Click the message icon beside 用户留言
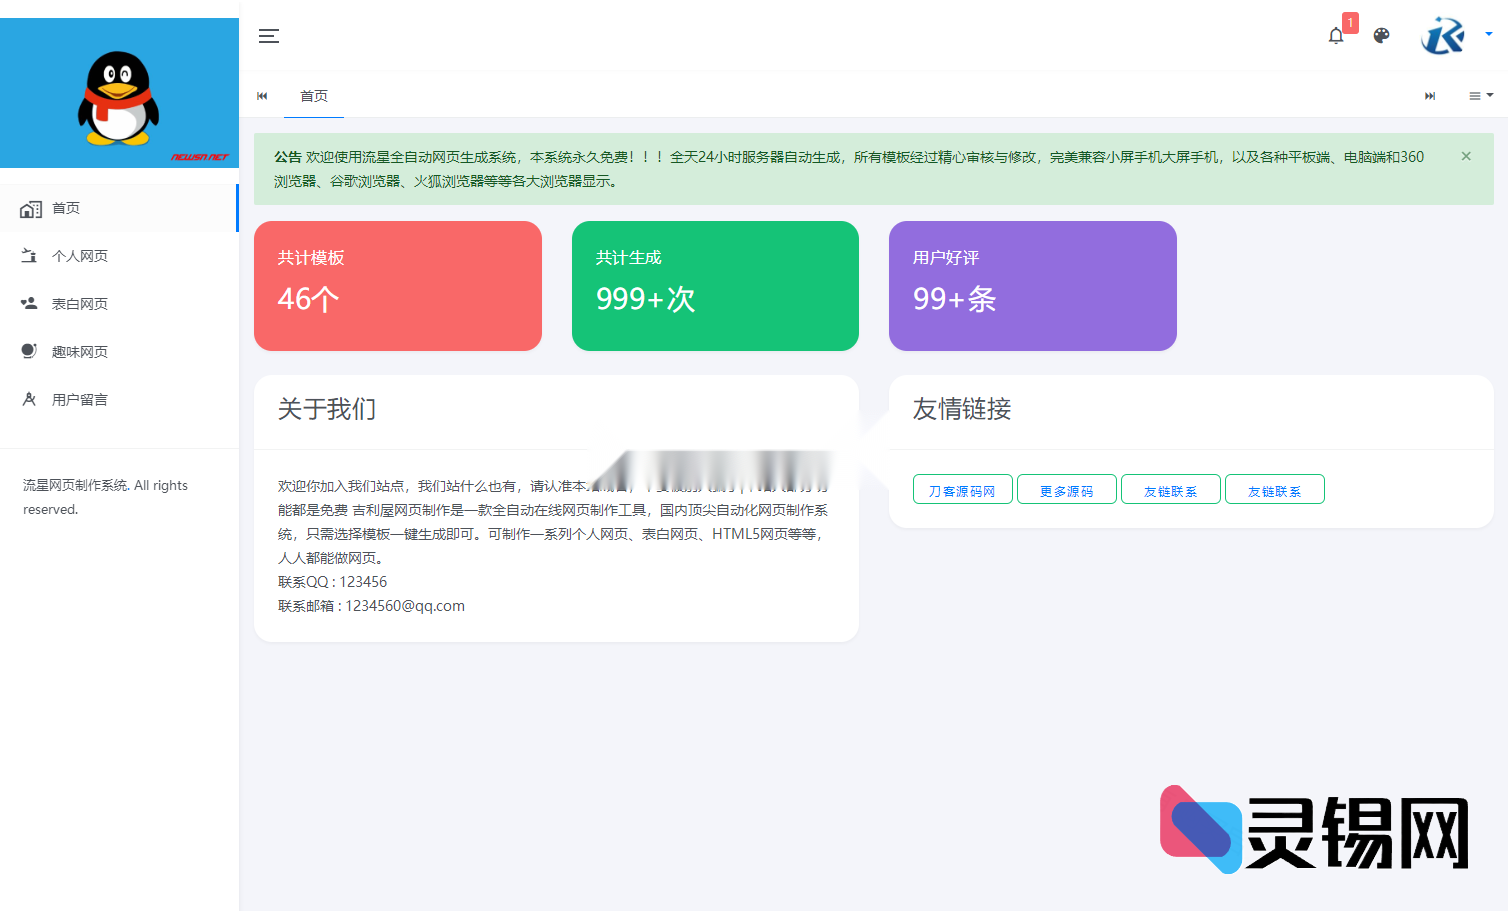The width and height of the screenshot is (1508, 911). click(30, 399)
